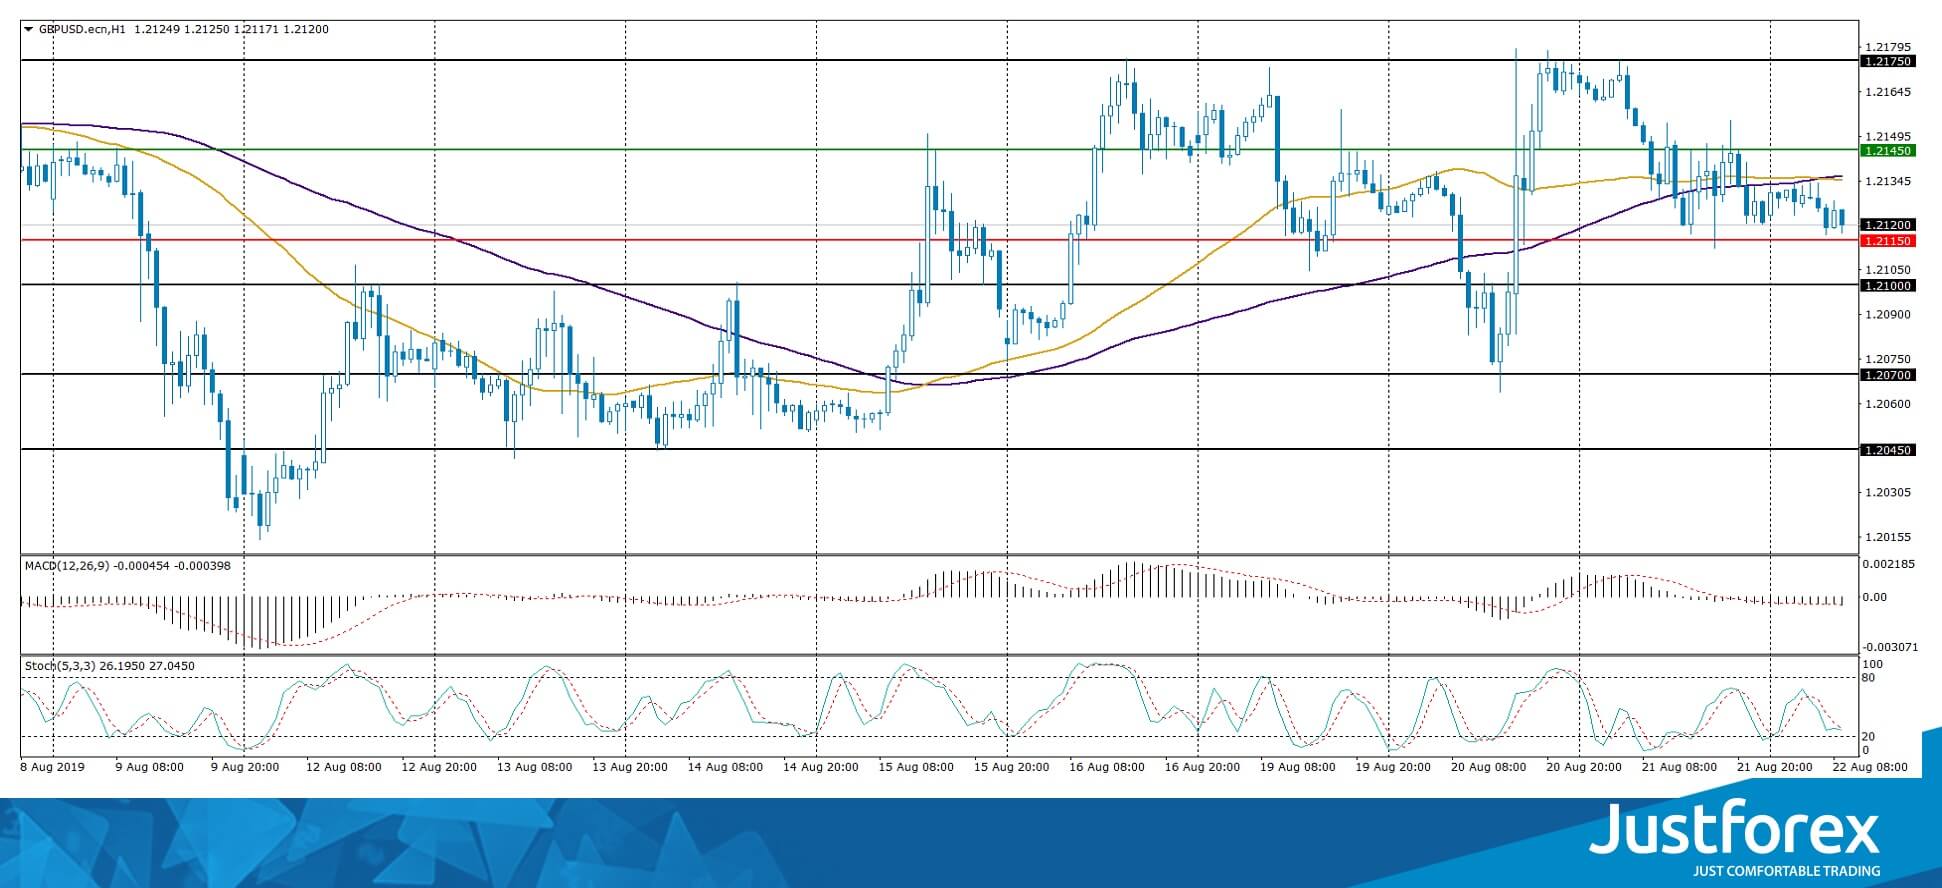Click the 21 Aug 20:00 time label
This screenshot has height=888, width=1942.
(1775, 768)
